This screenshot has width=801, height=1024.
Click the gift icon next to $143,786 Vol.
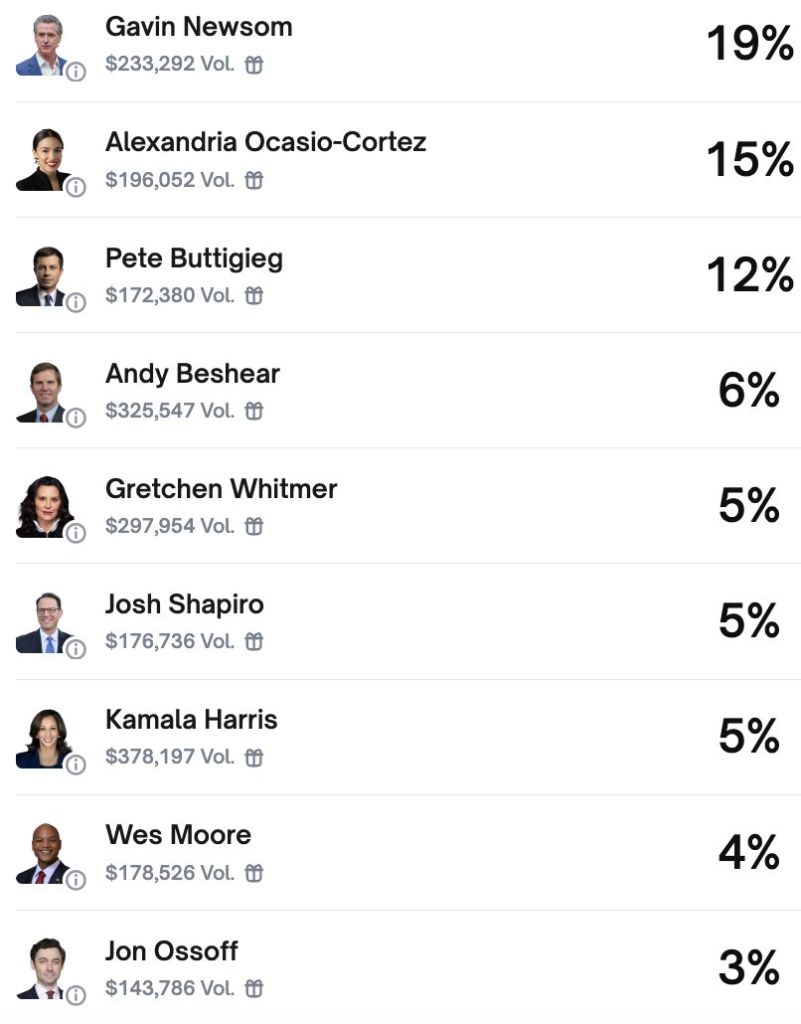click(254, 988)
